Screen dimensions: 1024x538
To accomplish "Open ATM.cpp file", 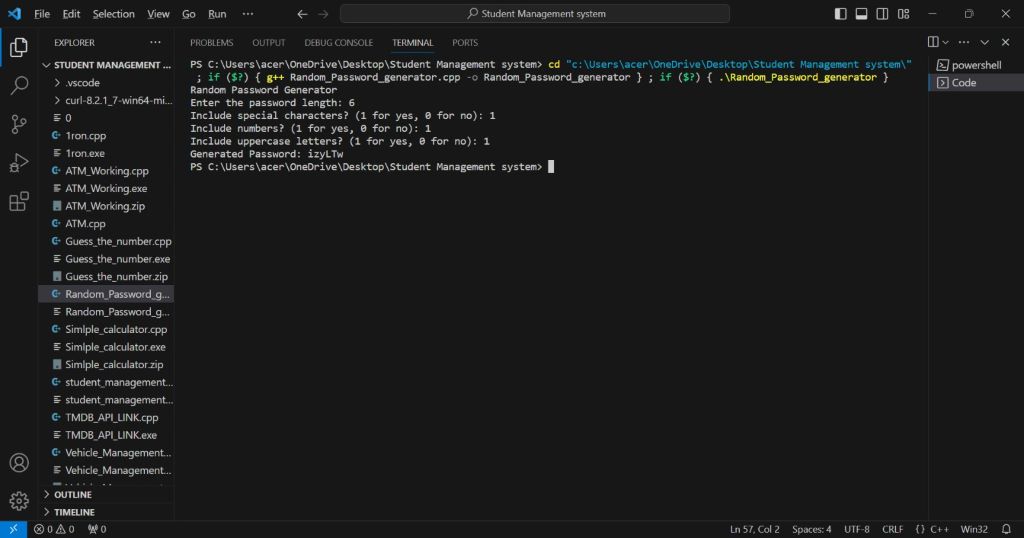I will (108, 224).
